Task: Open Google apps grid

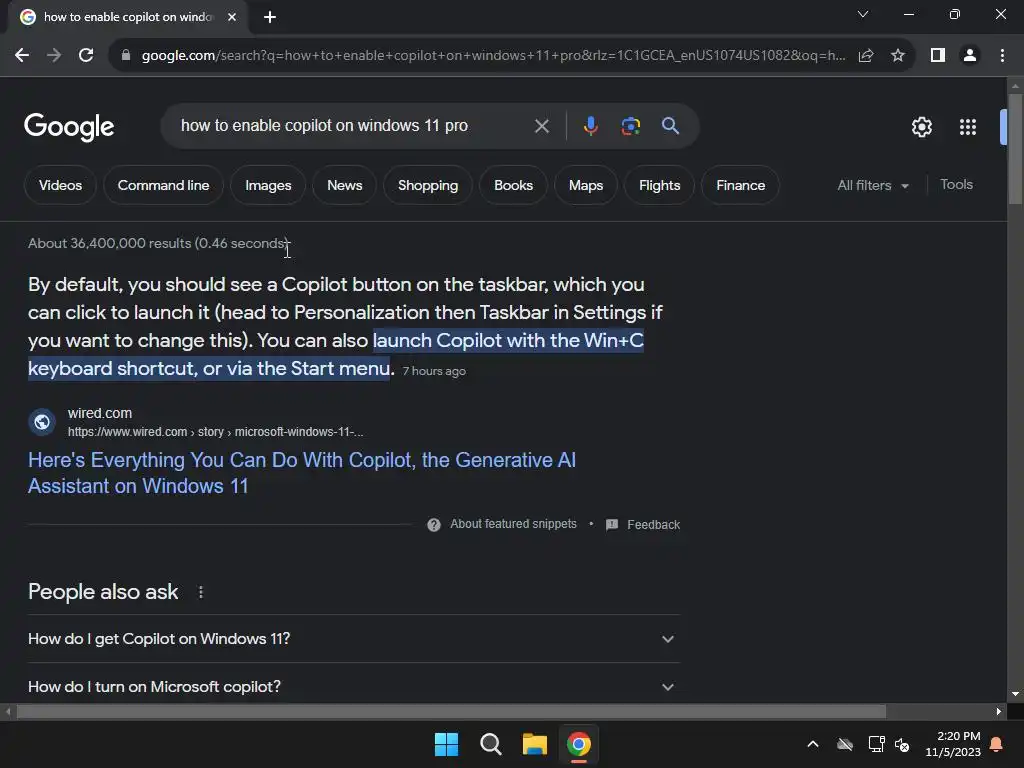Action: click(x=968, y=127)
